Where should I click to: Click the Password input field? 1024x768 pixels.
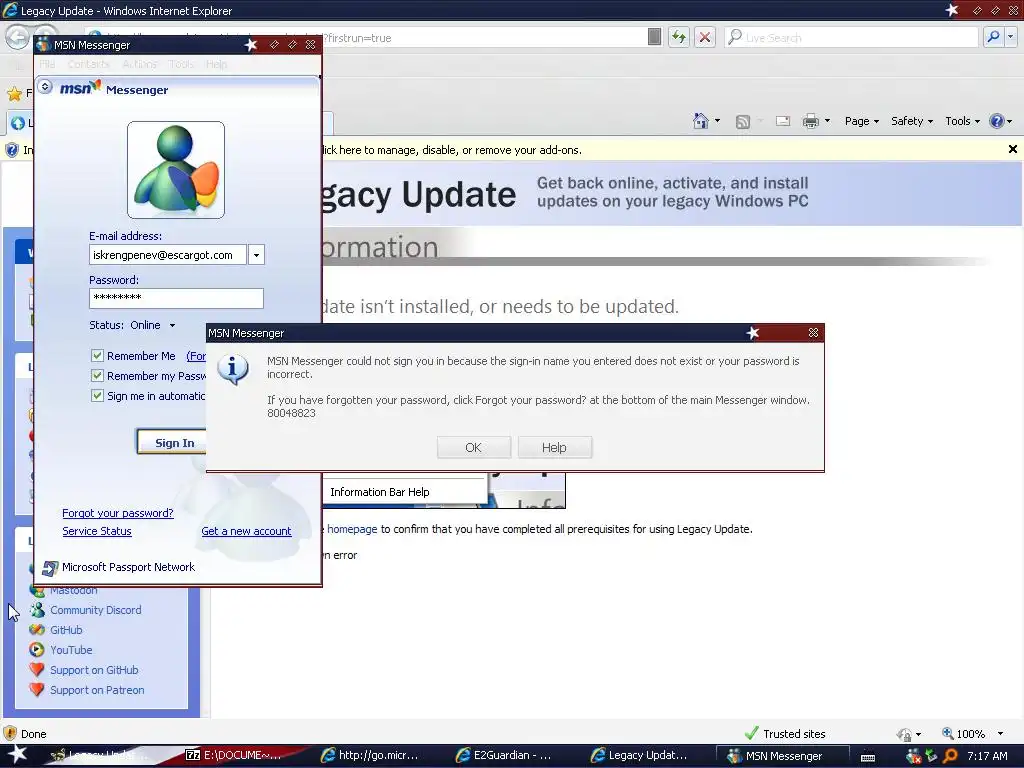click(x=176, y=298)
